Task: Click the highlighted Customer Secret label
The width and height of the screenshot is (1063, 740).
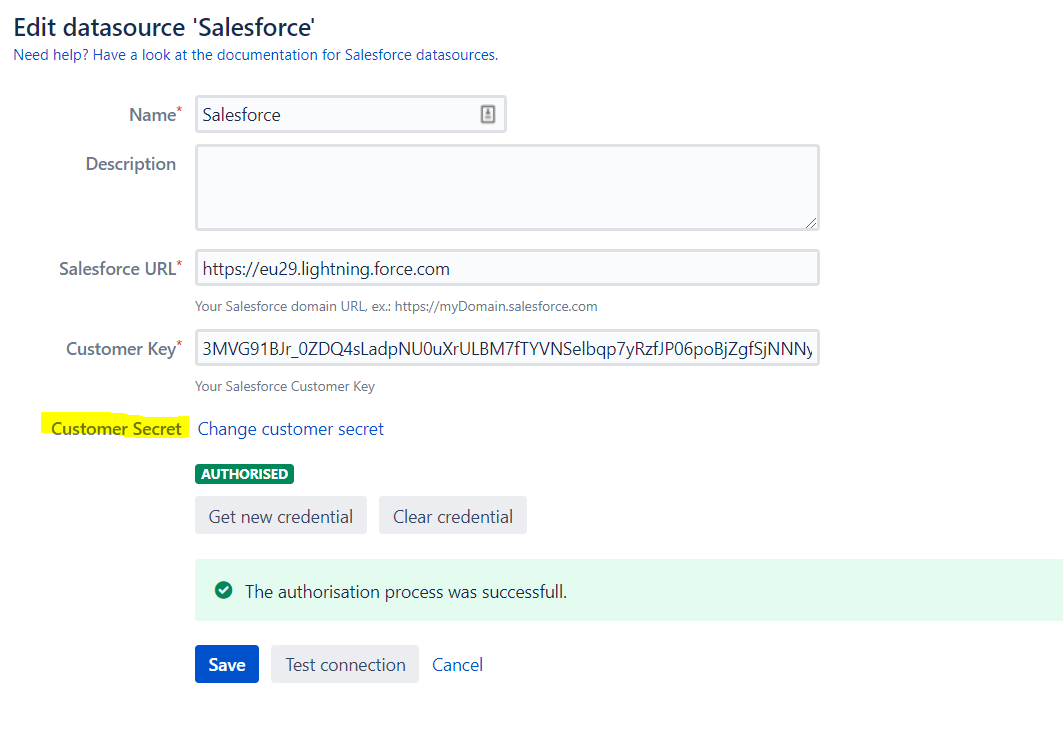Action: (x=116, y=429)
